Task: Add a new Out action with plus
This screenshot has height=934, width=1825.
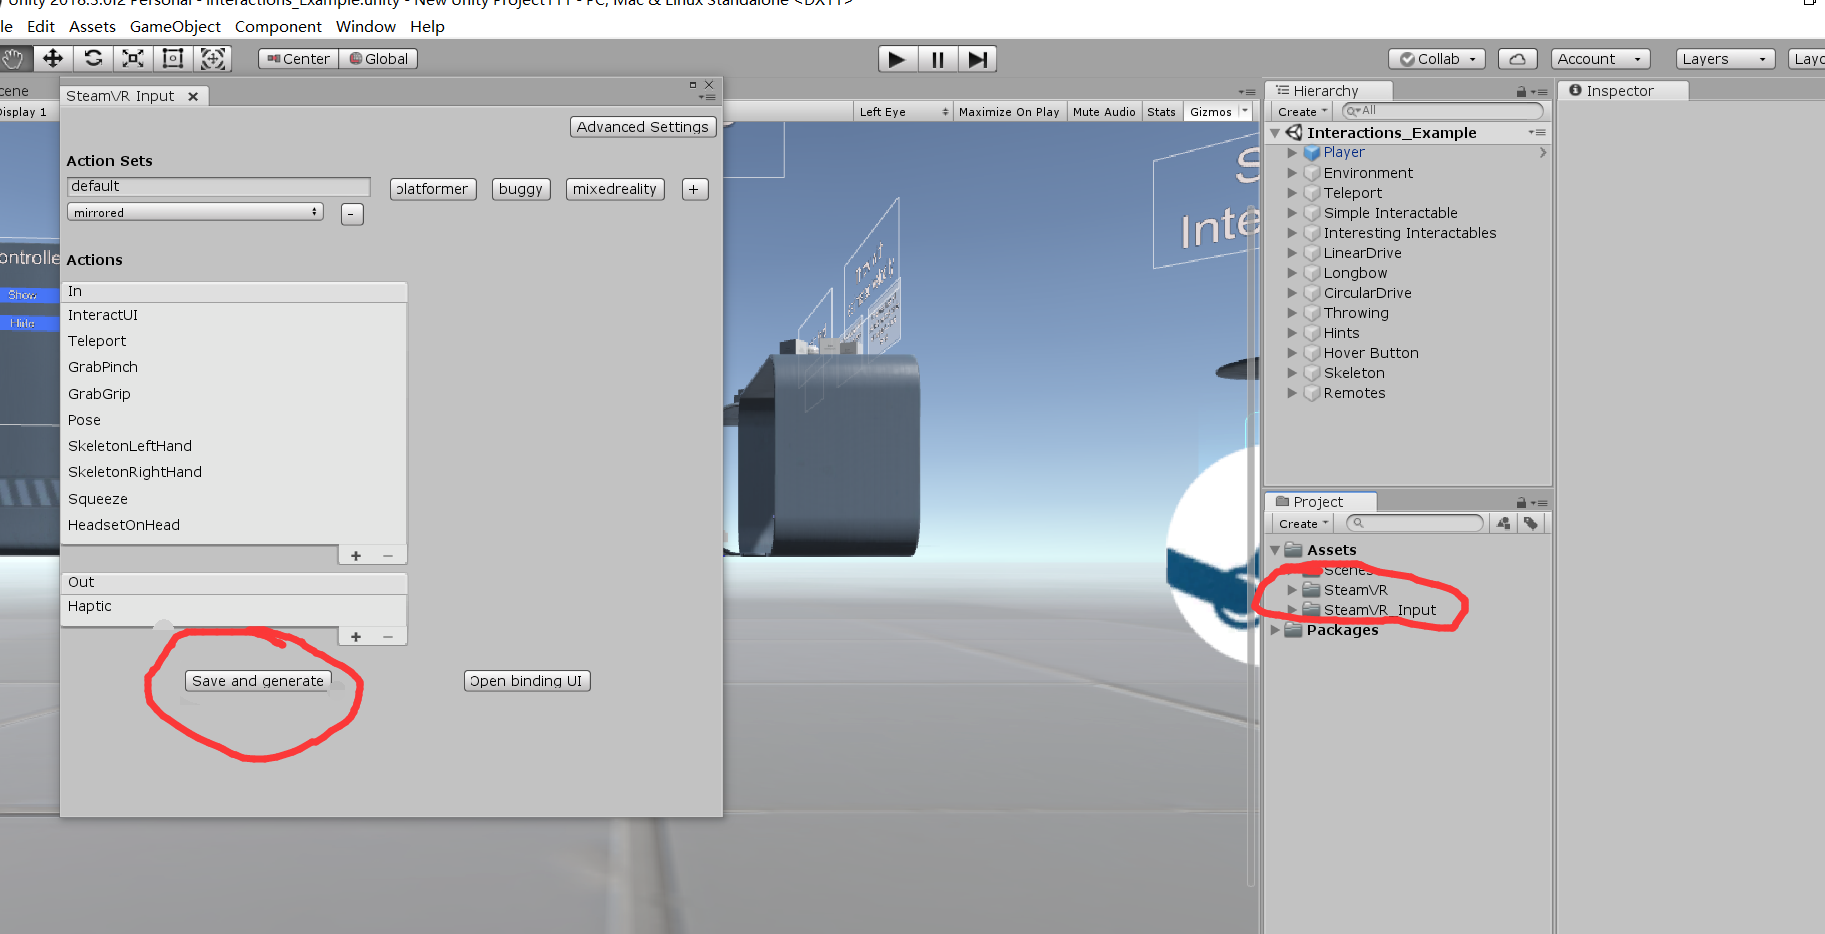Action: (x=356, y=637)
